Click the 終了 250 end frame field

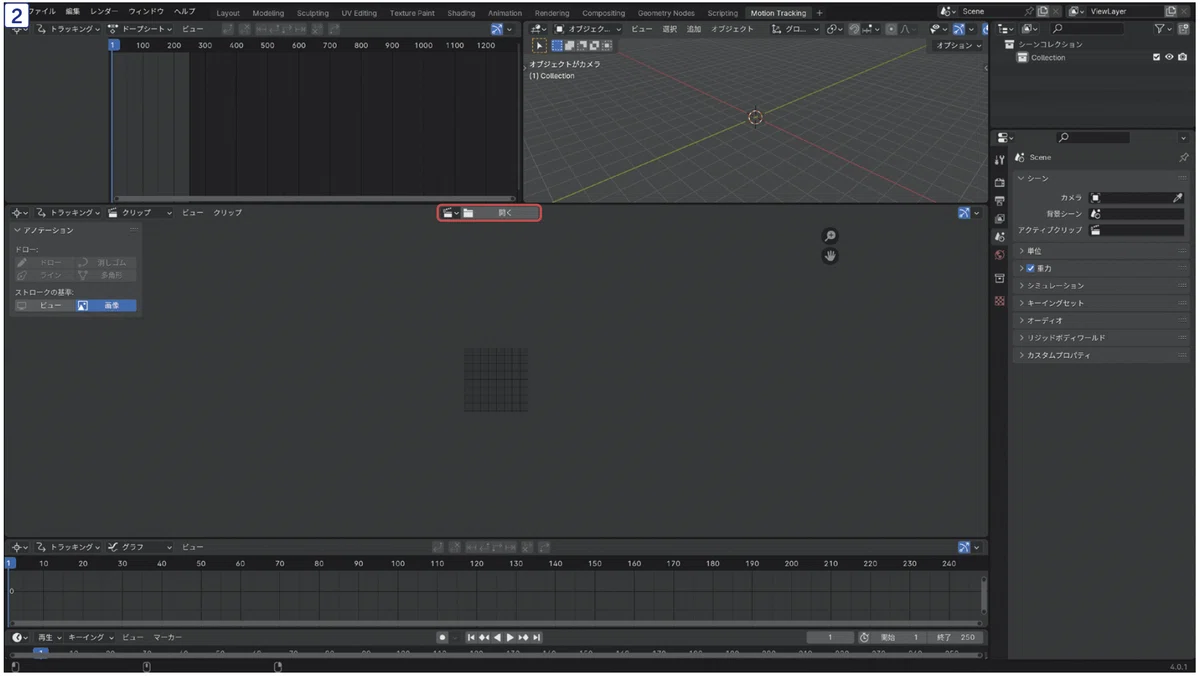point(955,637)
